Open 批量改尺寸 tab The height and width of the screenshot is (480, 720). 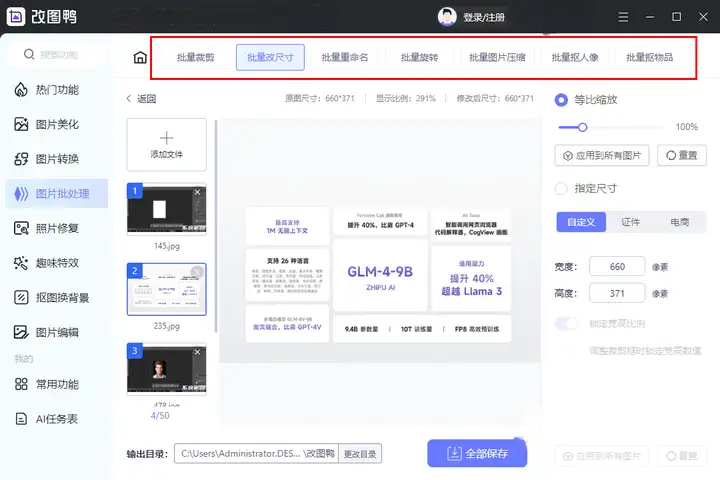[270, 57]
